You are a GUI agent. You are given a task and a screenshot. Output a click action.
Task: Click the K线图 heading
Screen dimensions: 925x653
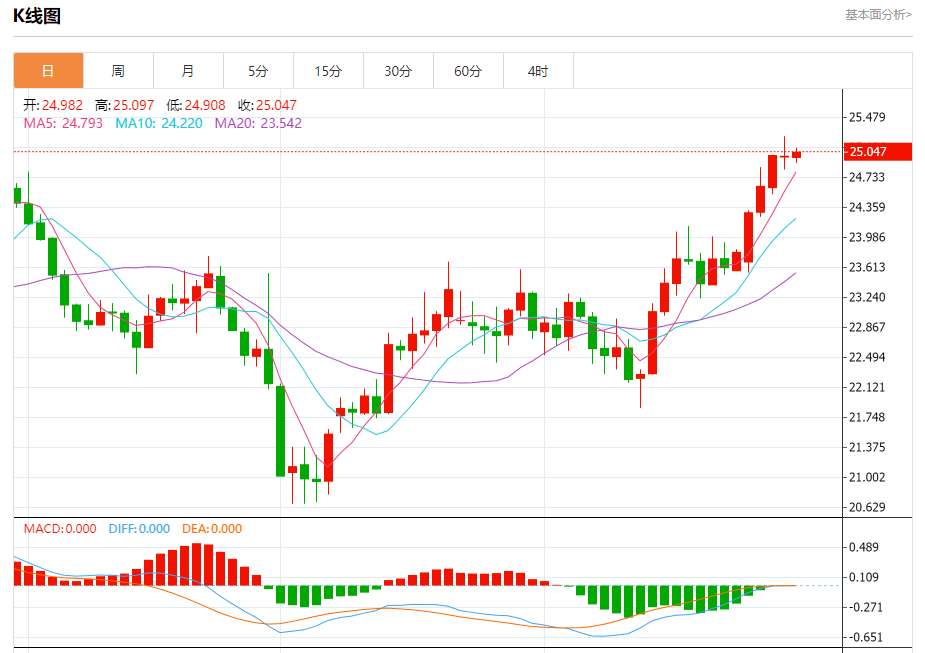[x=37, y=16]
